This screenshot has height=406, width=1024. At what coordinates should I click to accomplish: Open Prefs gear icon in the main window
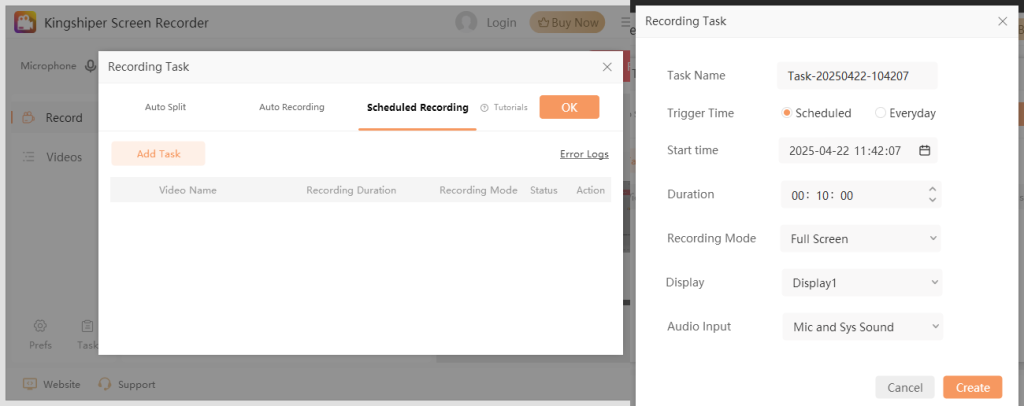[40, 326]
